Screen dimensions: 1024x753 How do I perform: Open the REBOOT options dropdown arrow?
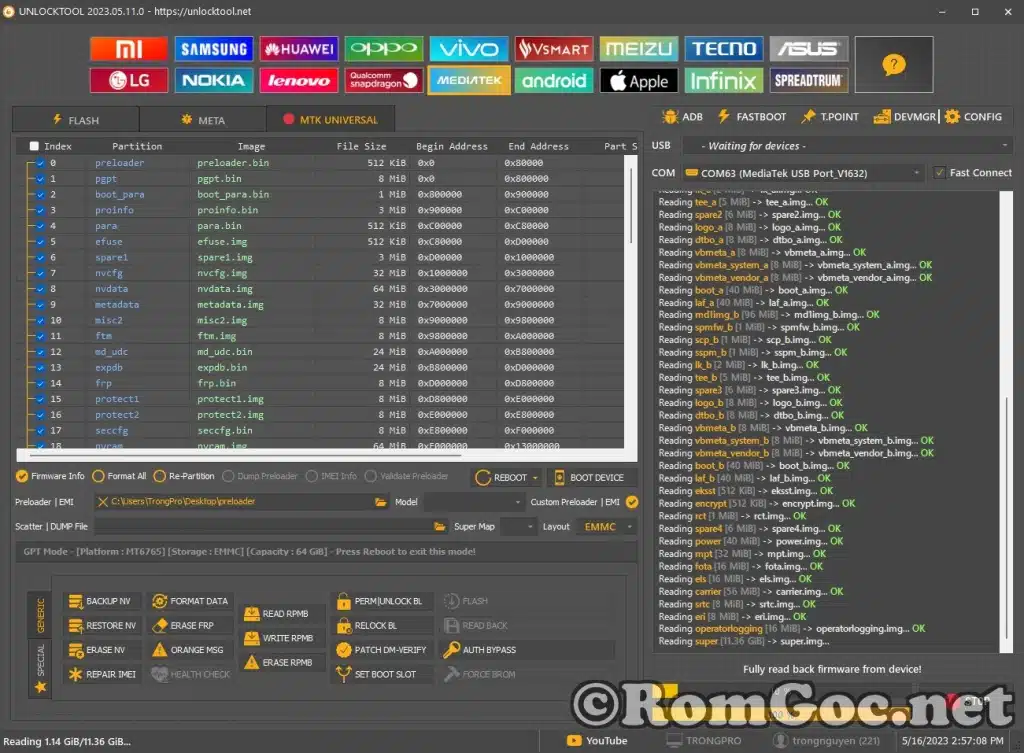pos(536,478)
